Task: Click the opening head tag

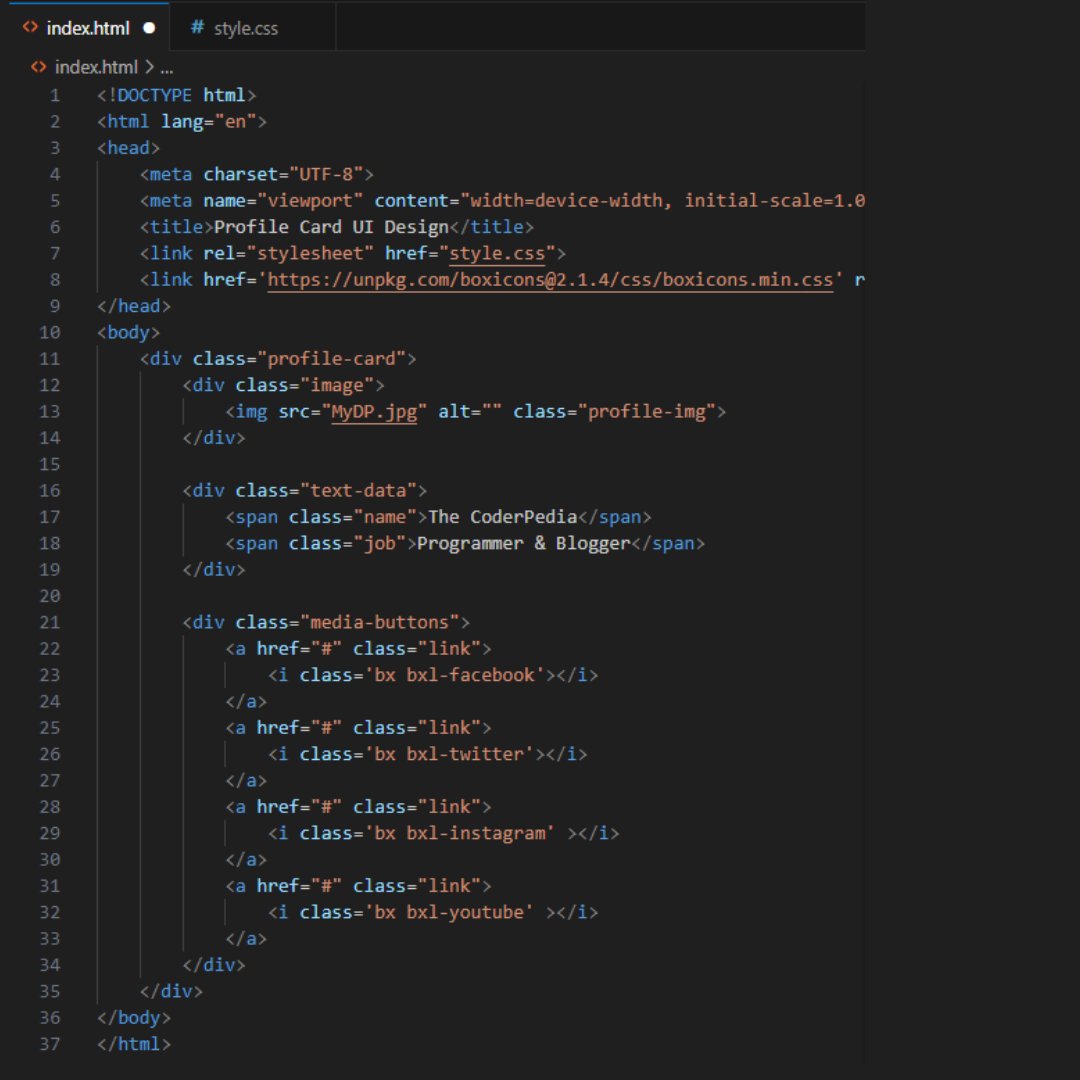Action: coord(128,148)
